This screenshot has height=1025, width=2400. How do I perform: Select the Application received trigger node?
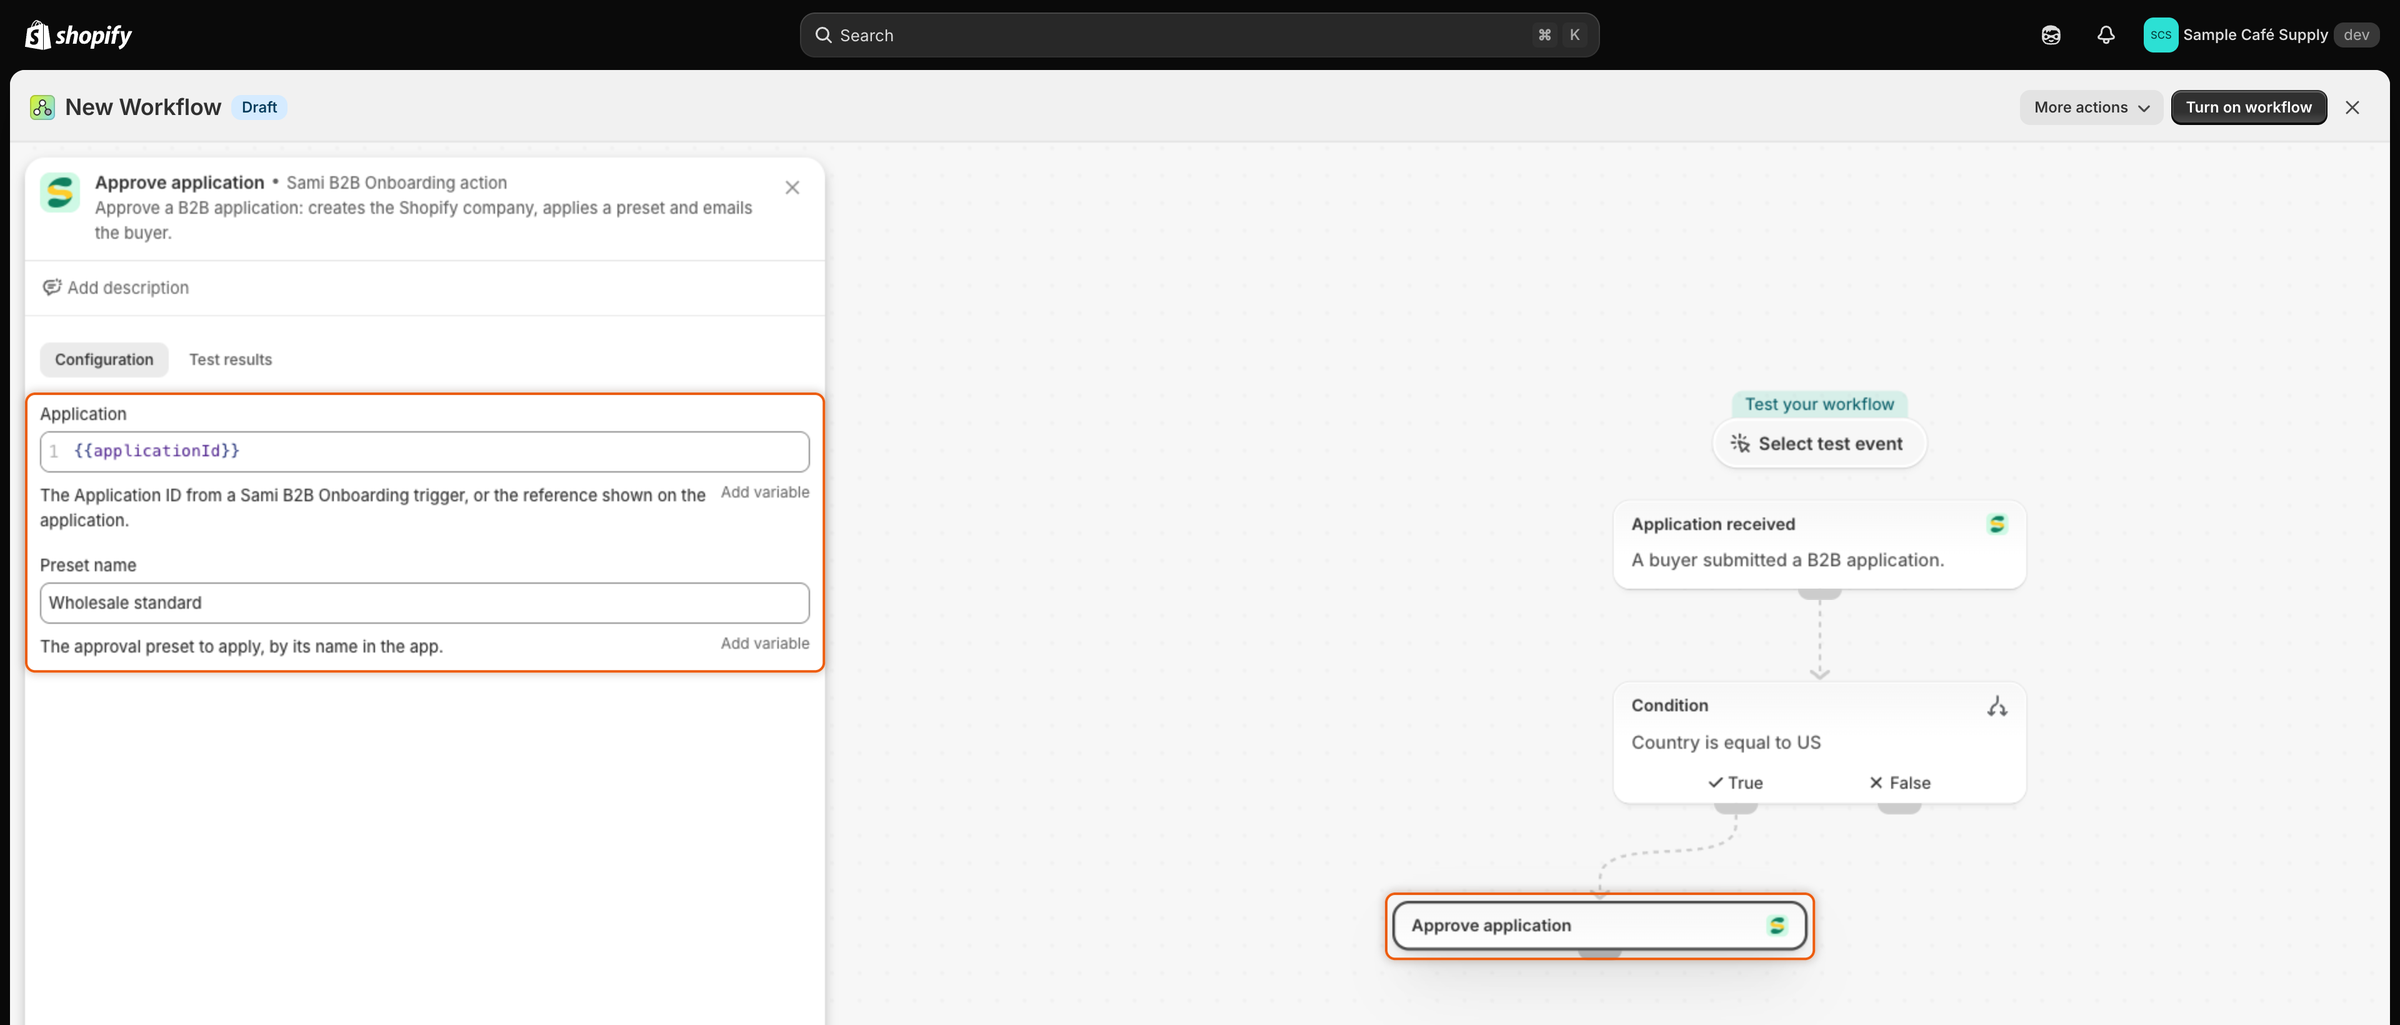1819,544
